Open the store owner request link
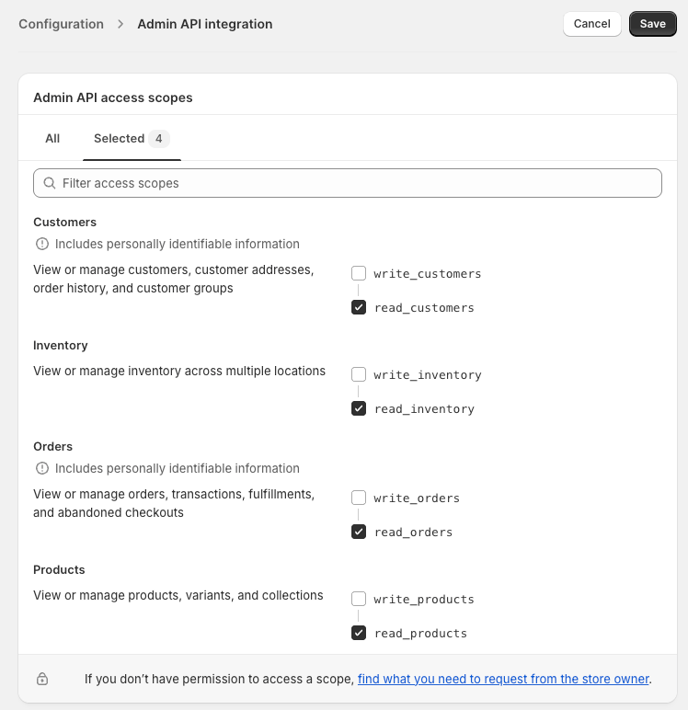This screenshot has width=688, height=710. (x=503, y=679)
